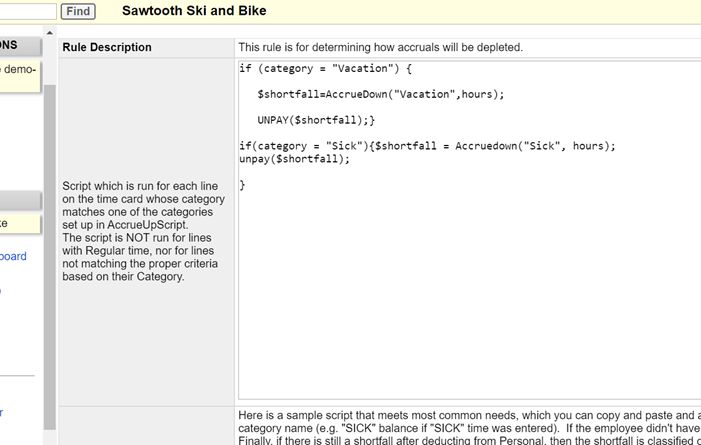701x445 pixels.
Task: Click the left sidebar vertical scrollbar thumb
Action: point(49,250)
